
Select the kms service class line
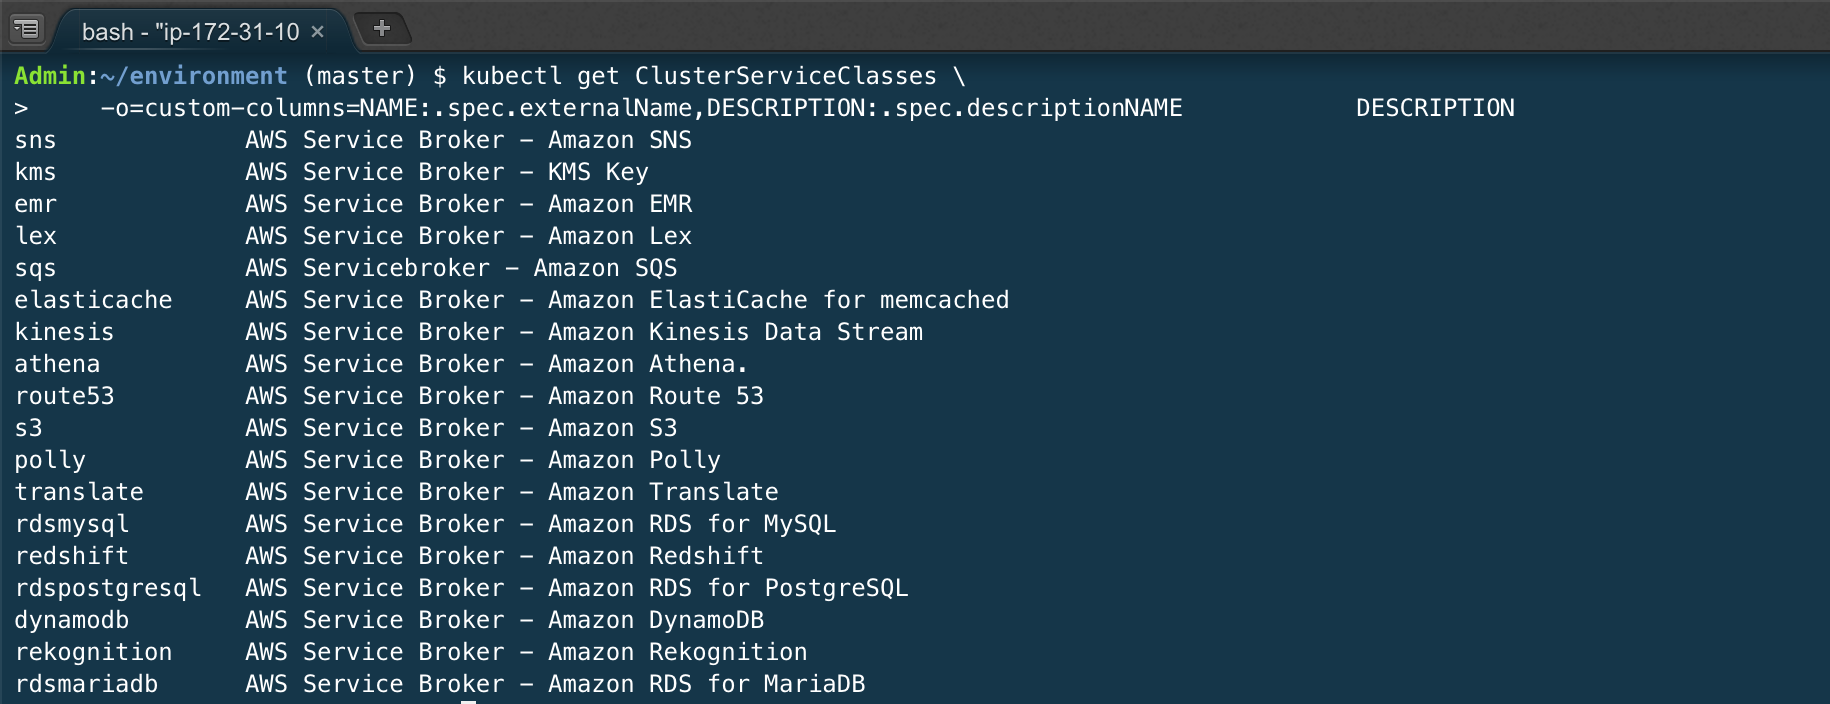coord(35,172)
